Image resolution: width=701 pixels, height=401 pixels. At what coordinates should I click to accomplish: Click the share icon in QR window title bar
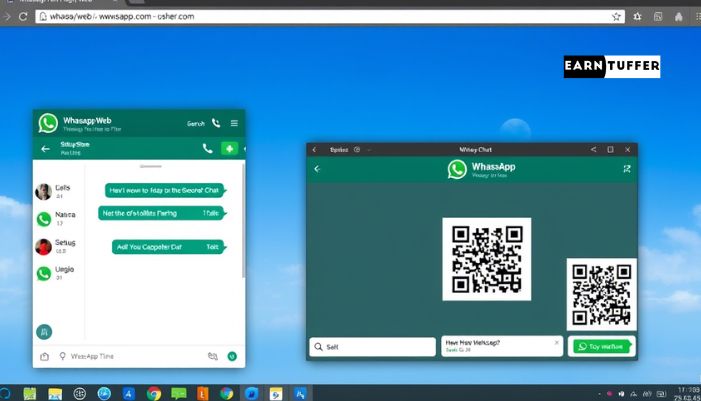pos(593,149)
